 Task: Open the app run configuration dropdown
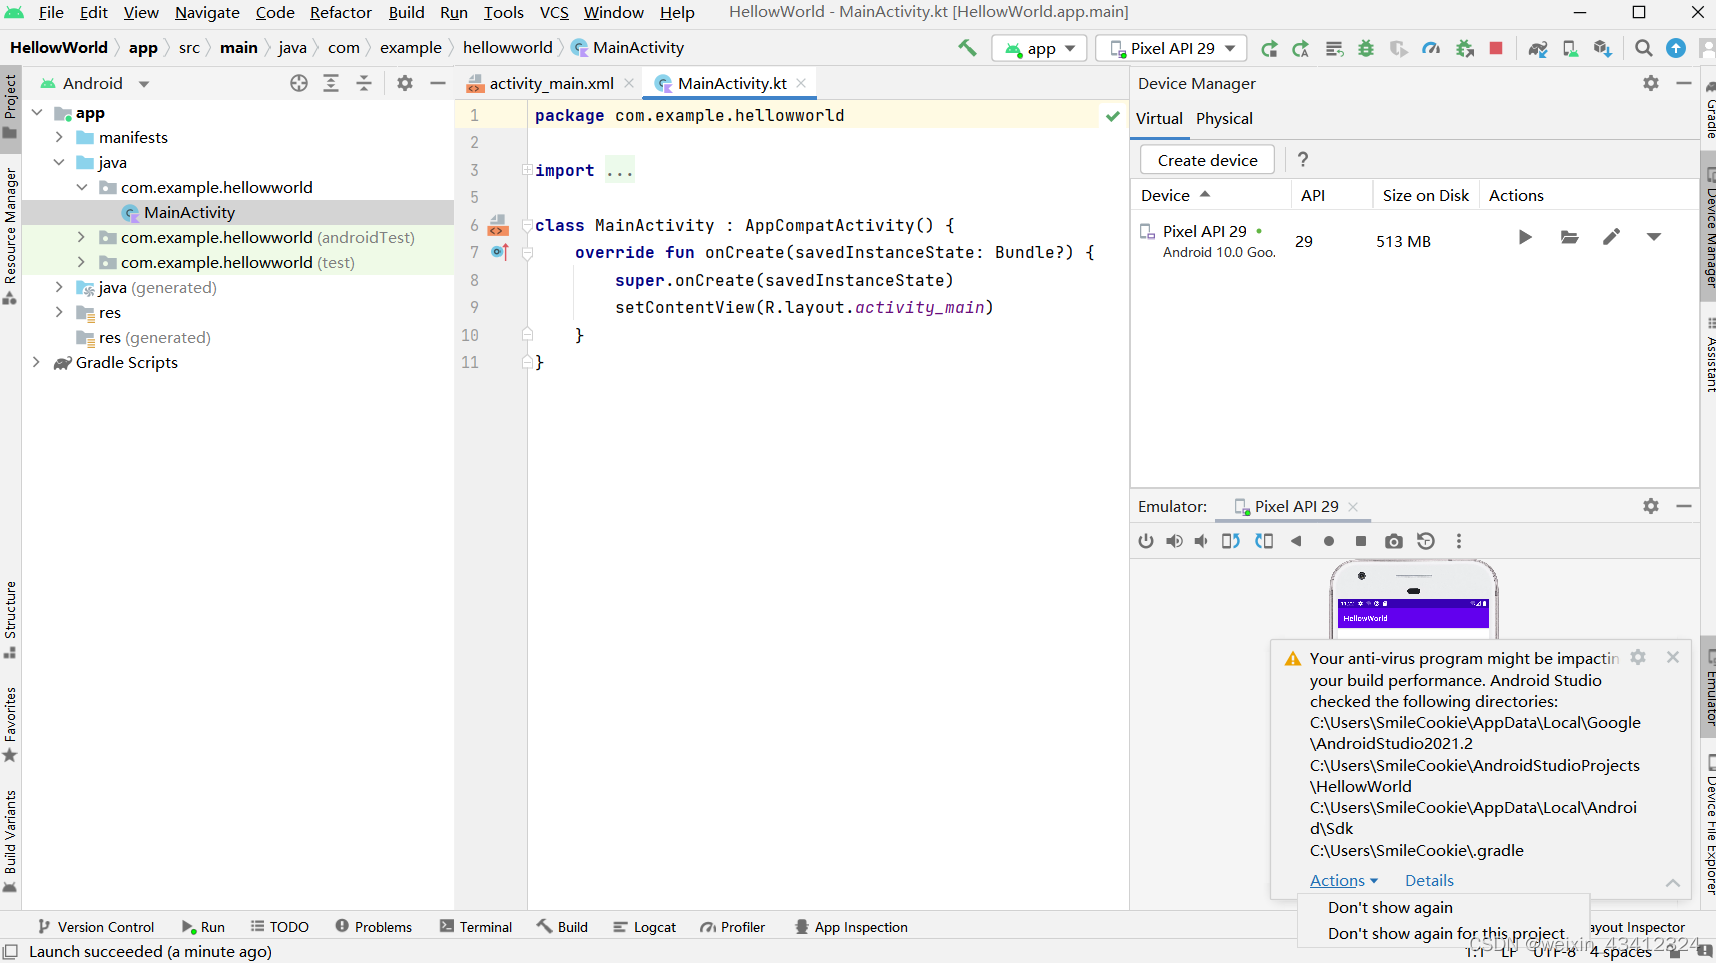point(1039,48)
